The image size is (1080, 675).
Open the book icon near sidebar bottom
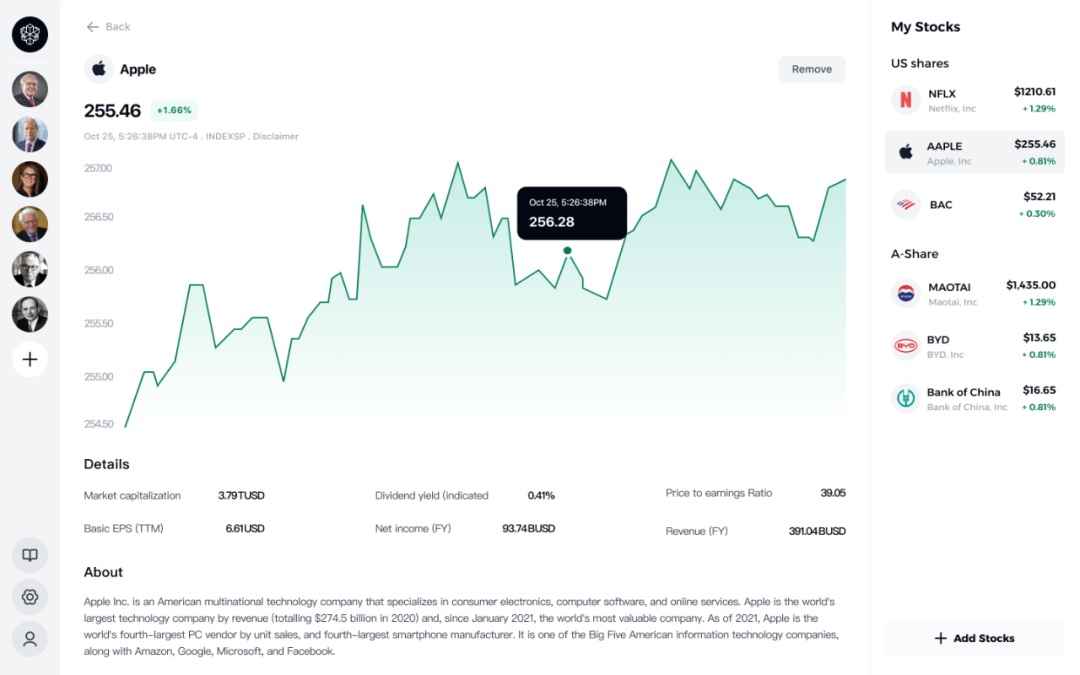(29, 554)
